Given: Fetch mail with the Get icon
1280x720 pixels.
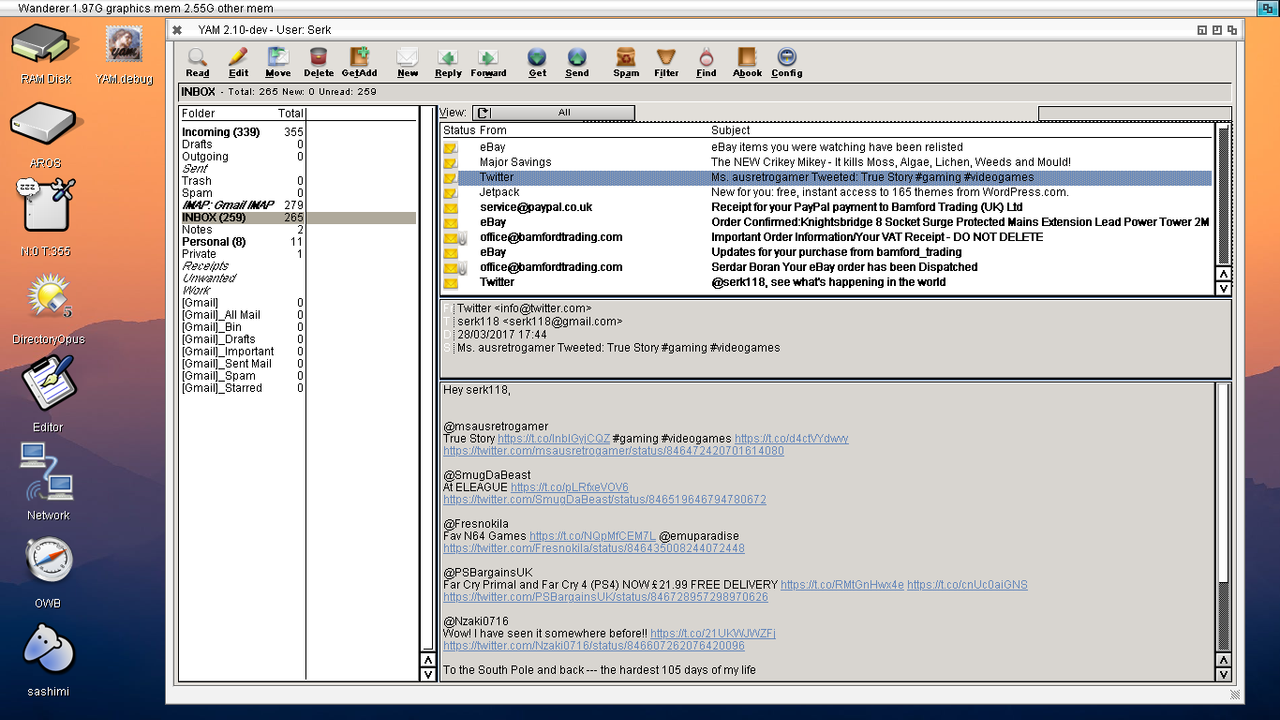Looking at the screenshot, I should point(537,62).
